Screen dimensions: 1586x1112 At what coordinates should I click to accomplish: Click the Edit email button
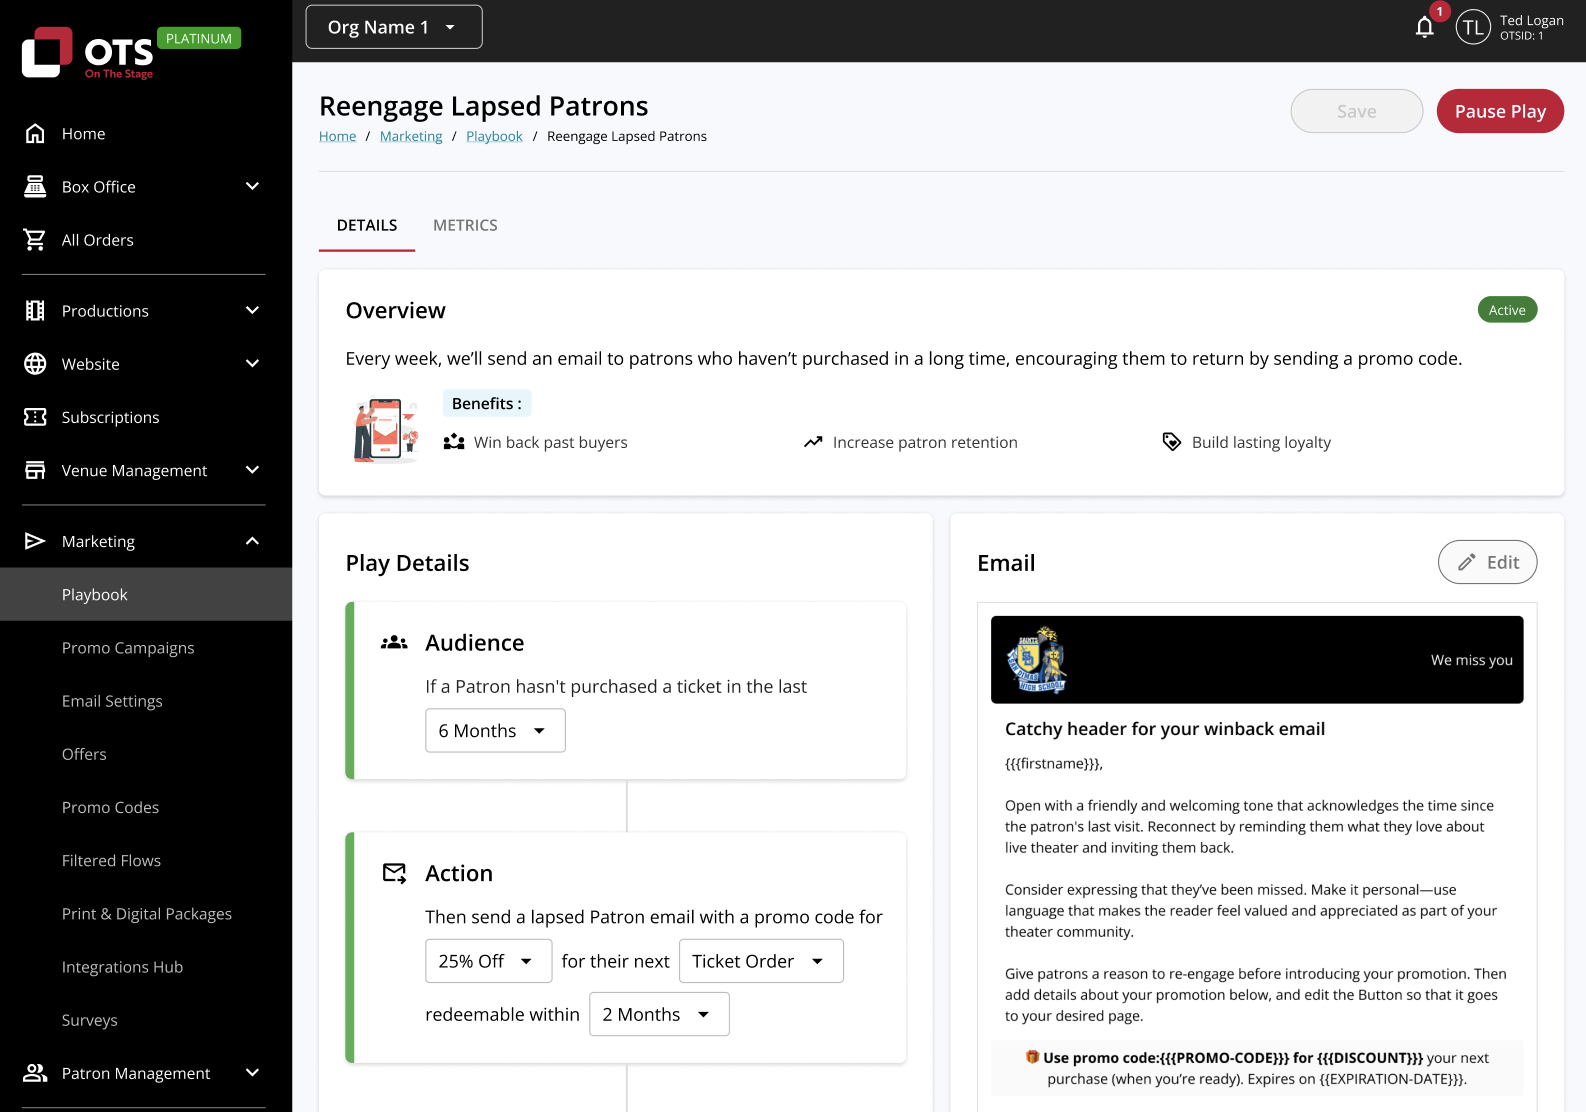[1487, 562]
